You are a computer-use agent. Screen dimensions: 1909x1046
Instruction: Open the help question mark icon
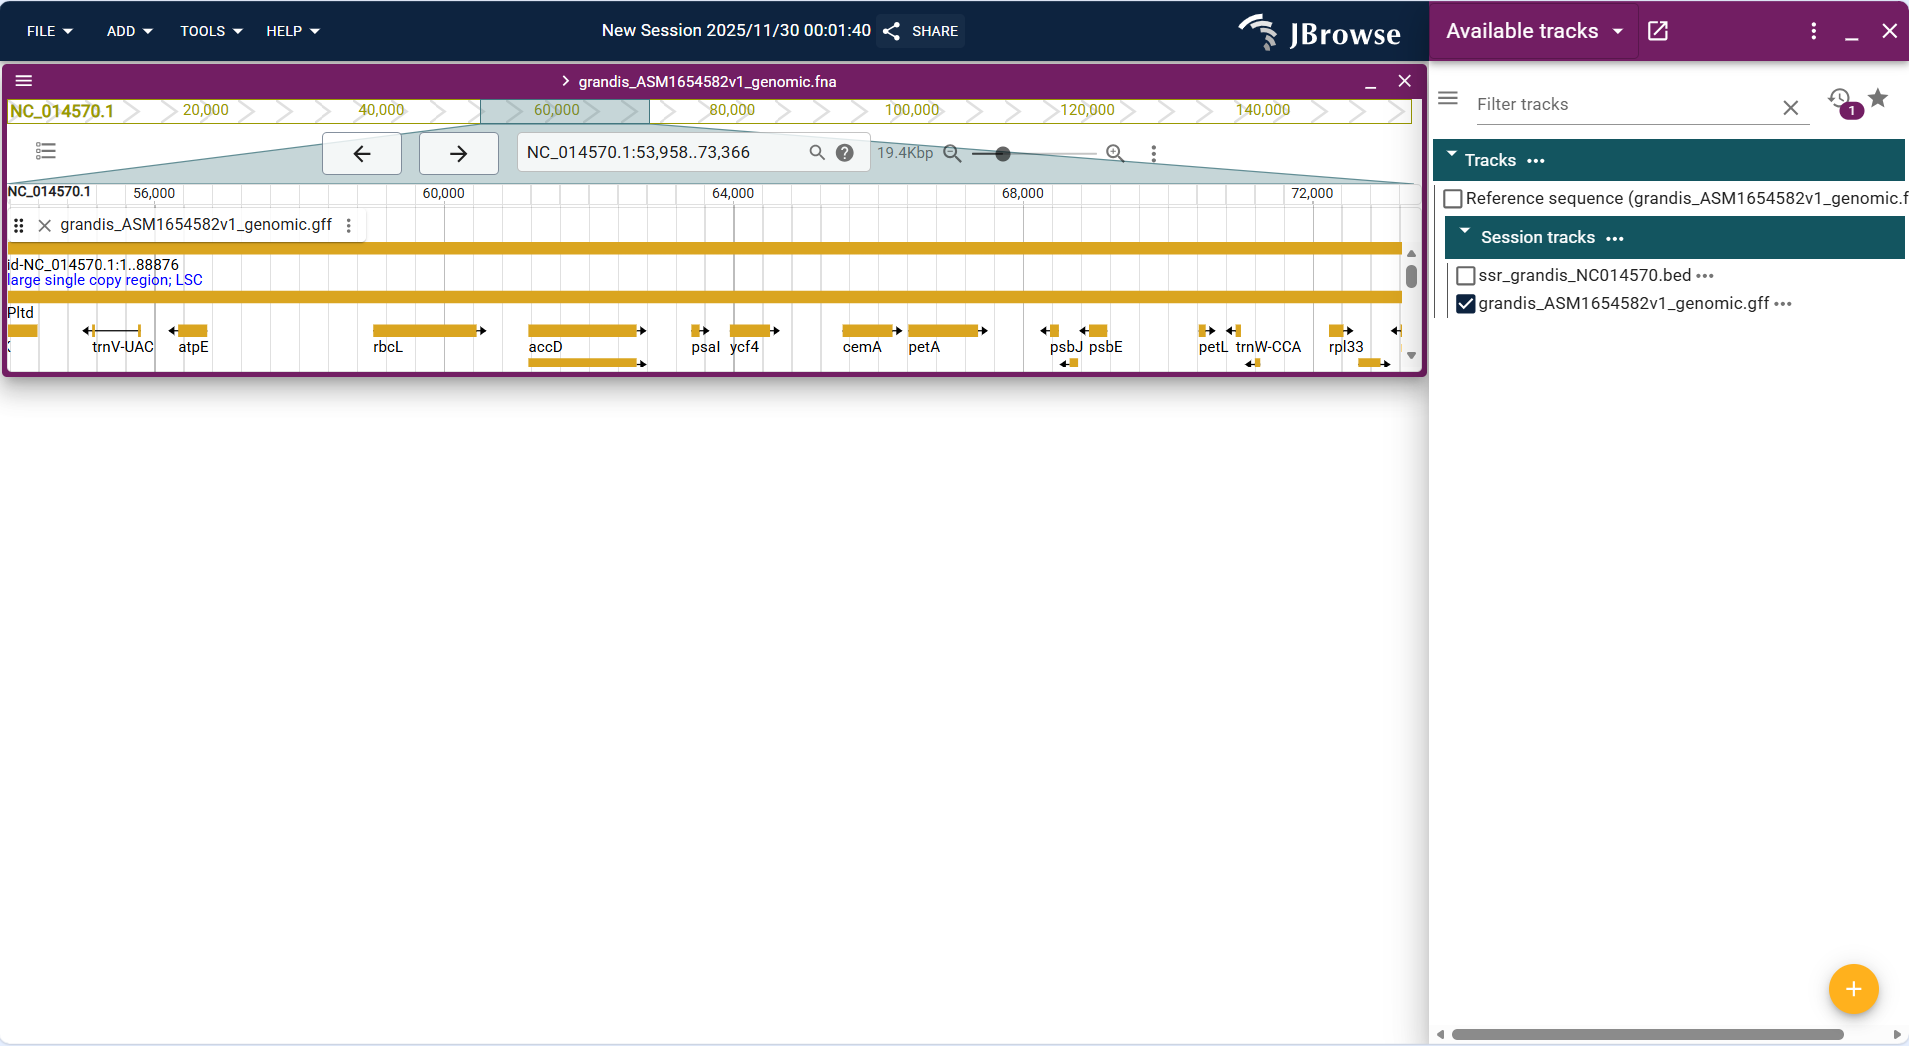(843, 152)
